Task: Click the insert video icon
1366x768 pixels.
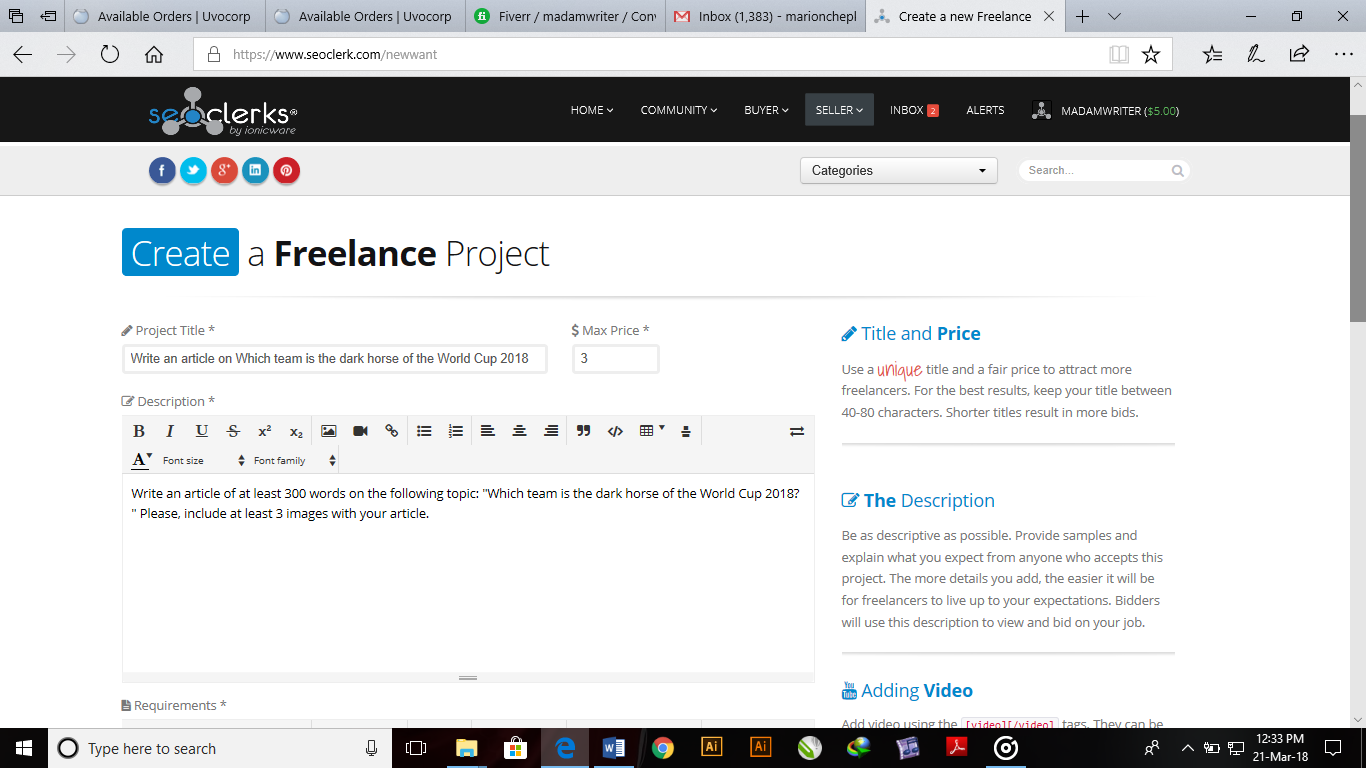Action: click(360, 431)
